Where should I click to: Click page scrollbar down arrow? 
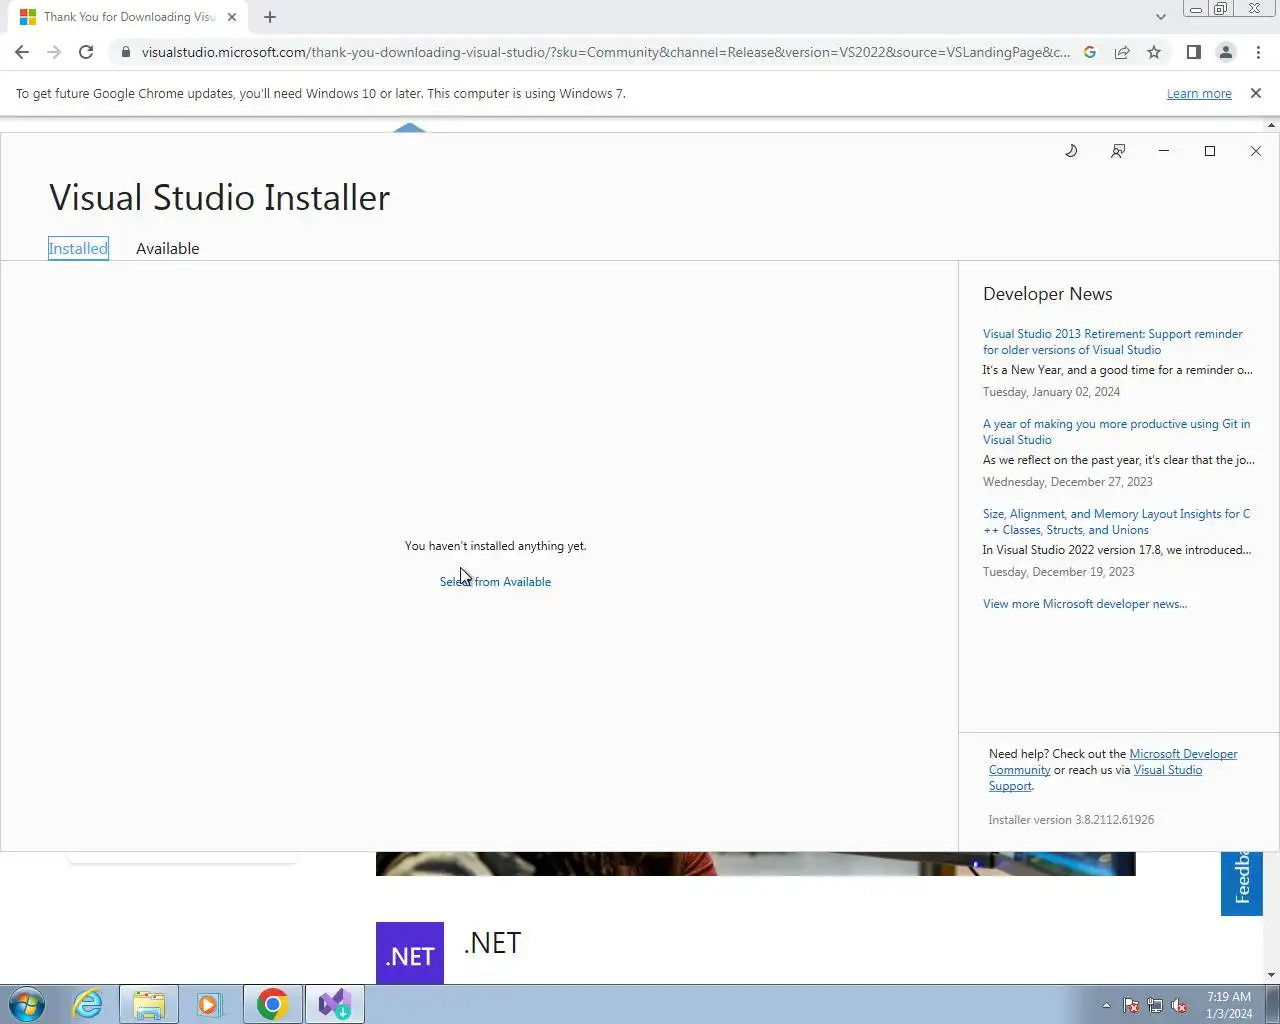coord(1272,975)
